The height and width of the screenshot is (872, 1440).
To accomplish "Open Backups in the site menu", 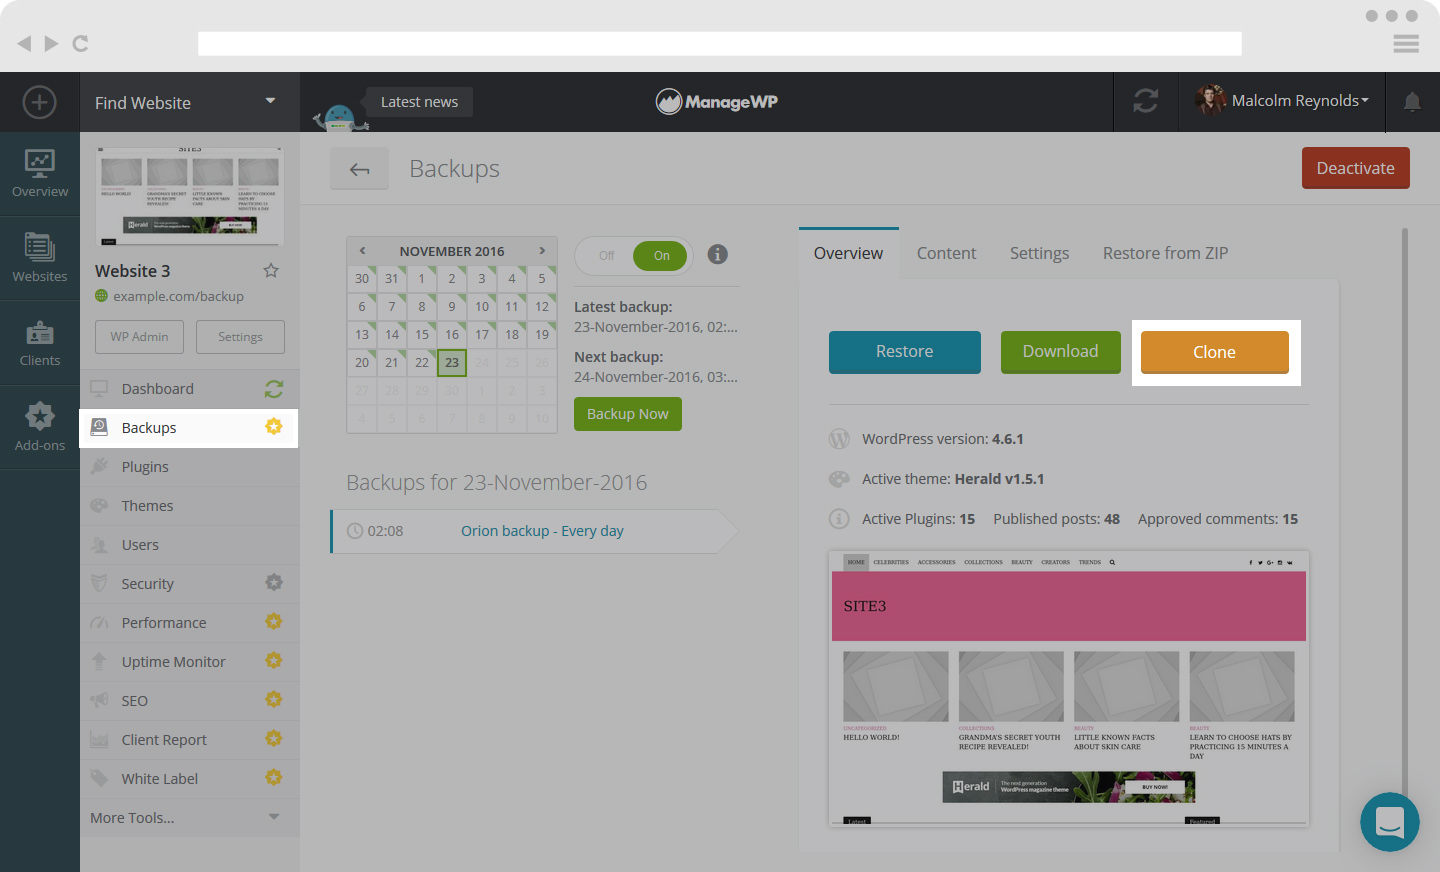I will click(x=189, y=427).
